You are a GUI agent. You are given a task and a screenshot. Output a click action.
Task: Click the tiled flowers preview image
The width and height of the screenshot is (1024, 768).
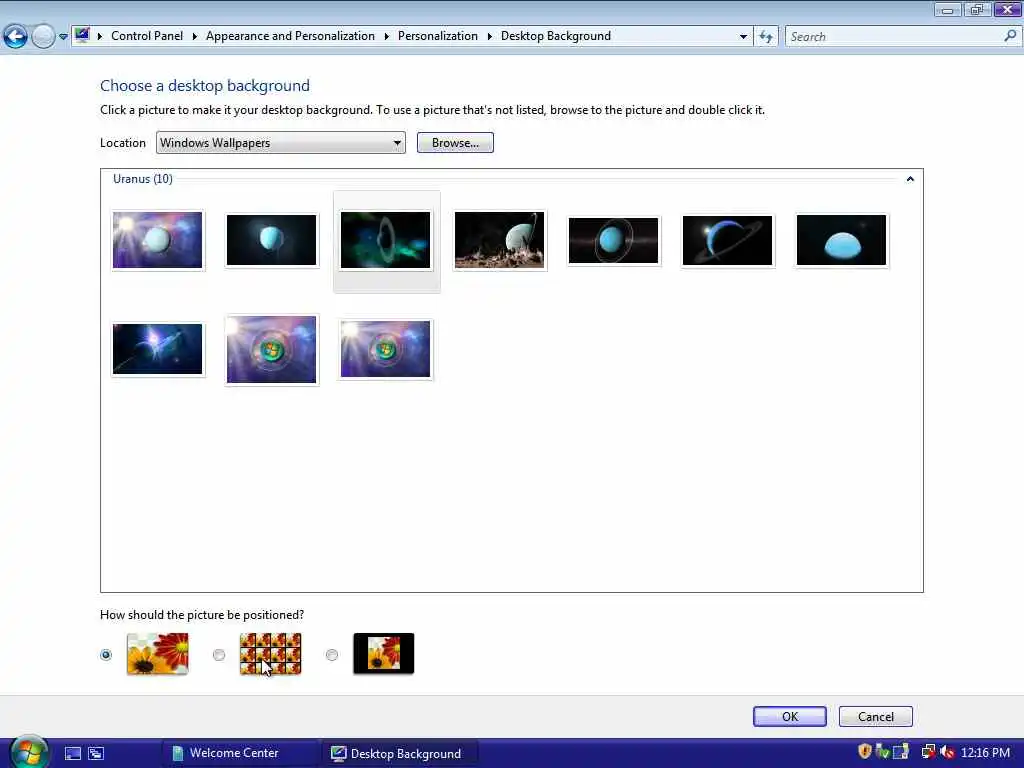point(270,653)
